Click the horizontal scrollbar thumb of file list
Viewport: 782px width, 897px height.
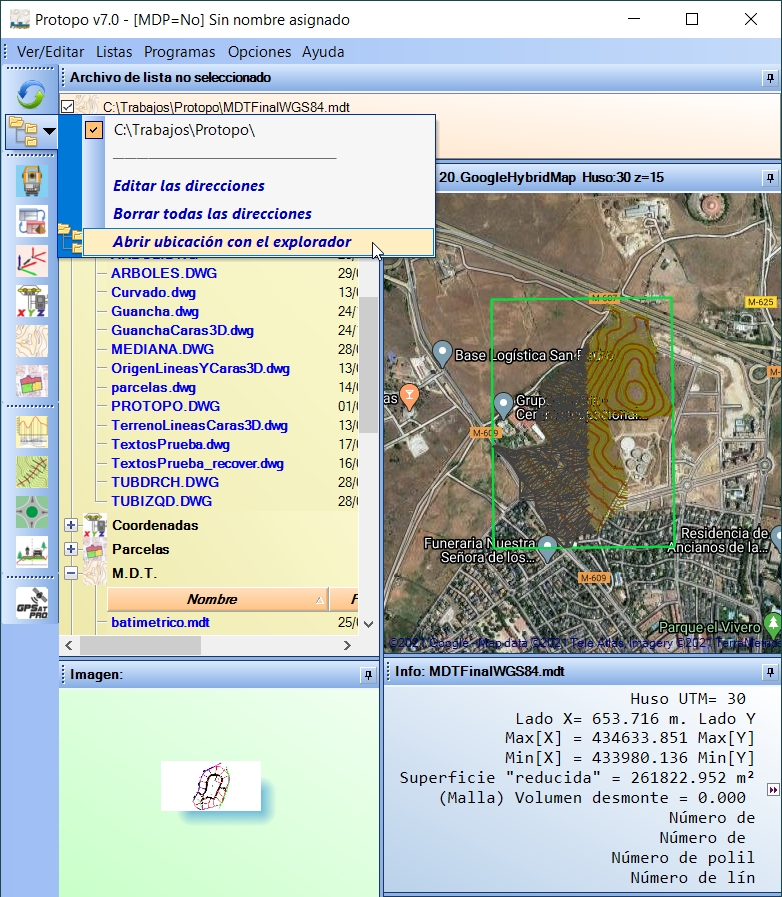tap(140, 645)
